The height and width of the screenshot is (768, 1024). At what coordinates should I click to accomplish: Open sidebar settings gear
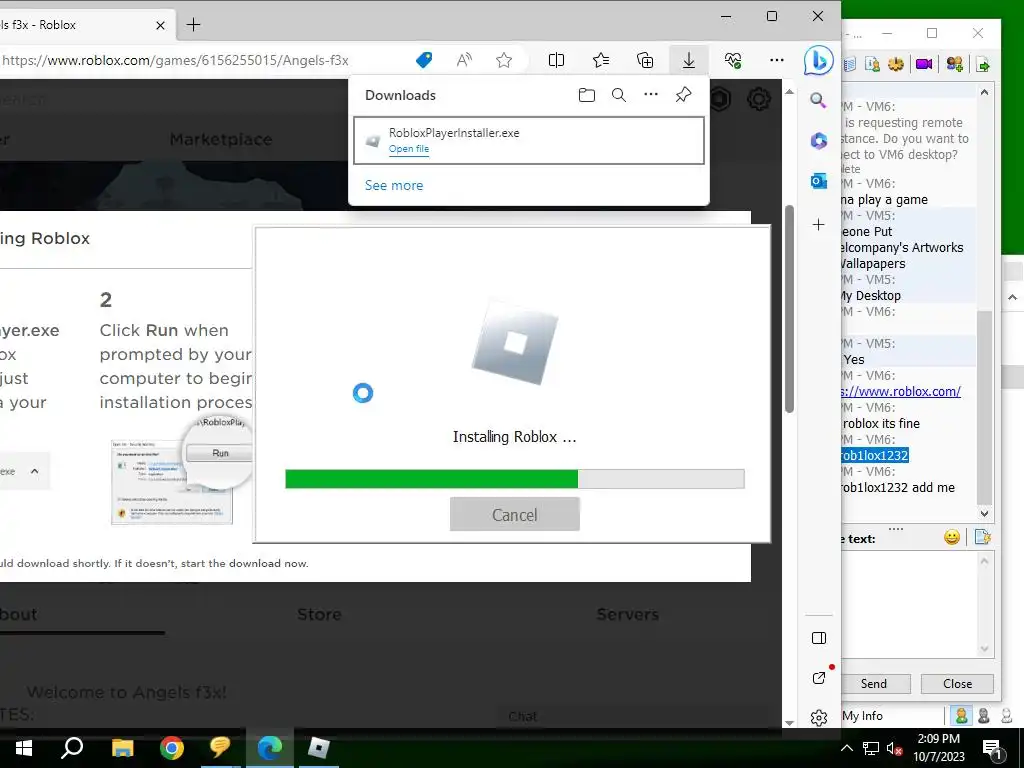point(819,718)
